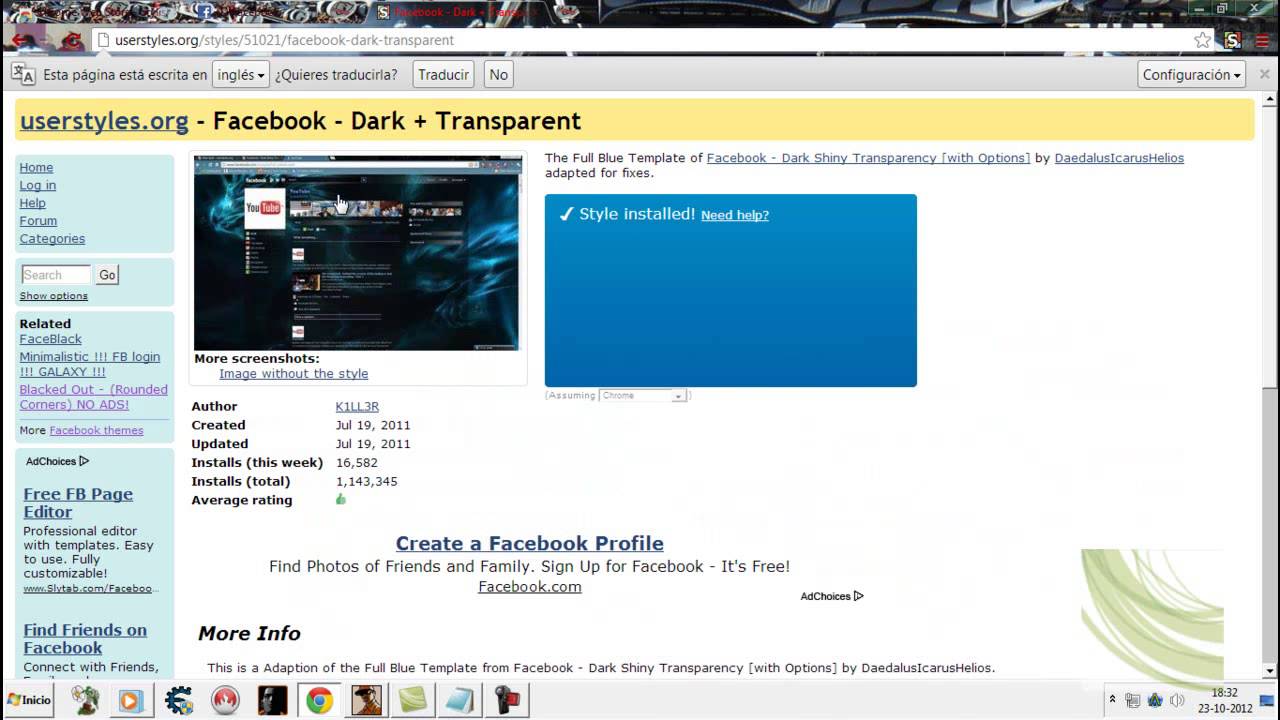Open the soccer ball taskbar icon
Viewport: 1280px width, 720px height.
[x=85, y=701]
